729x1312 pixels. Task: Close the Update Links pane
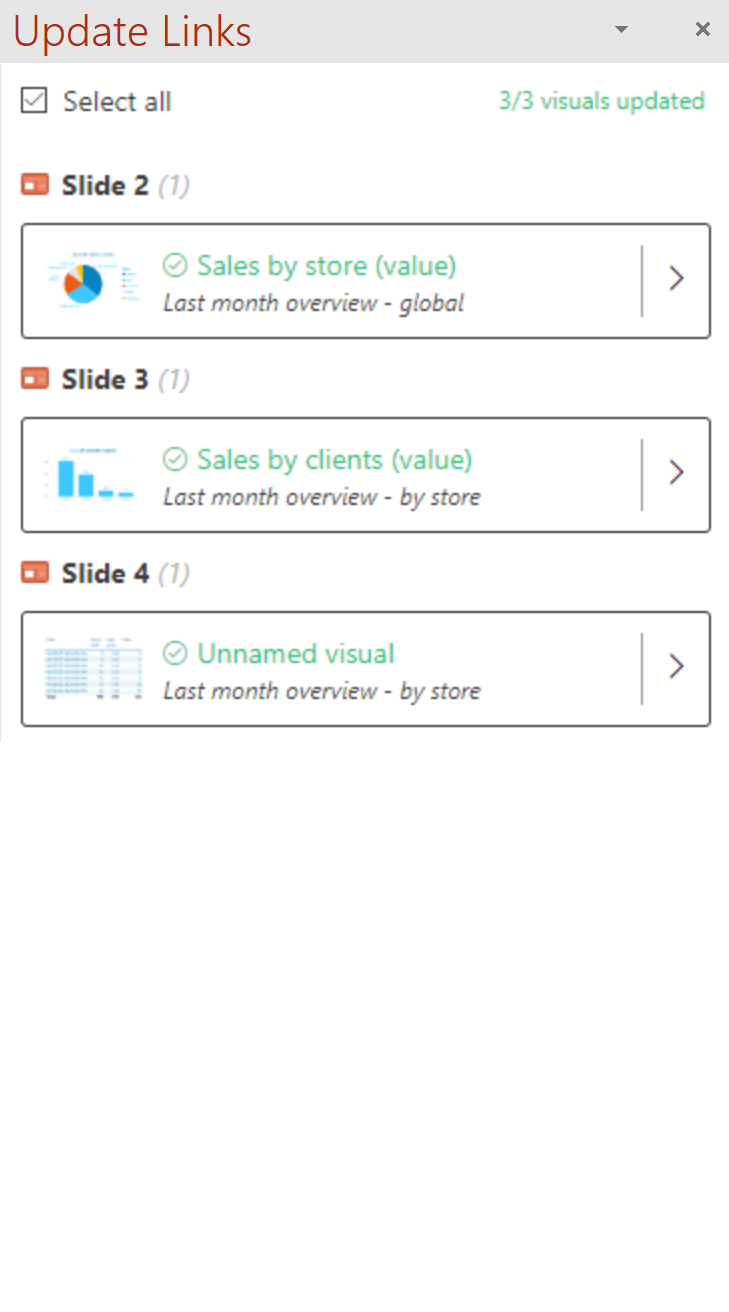tap(703, 30)
